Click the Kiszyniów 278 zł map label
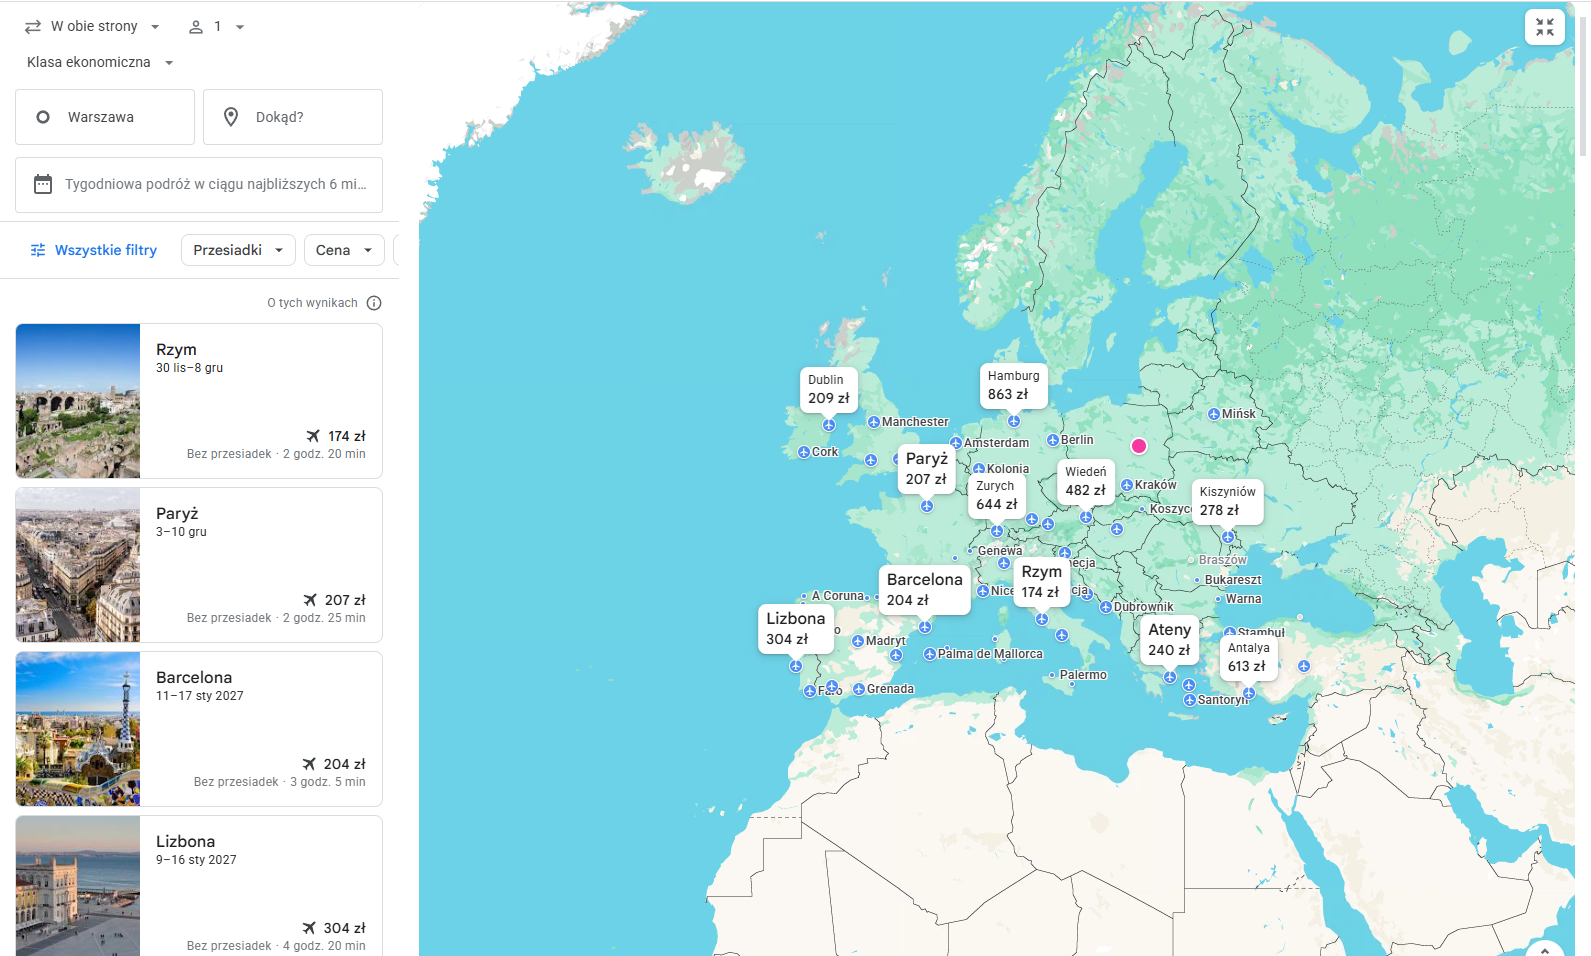This screenshot has height=956, width=1591. coord(1227,501)
